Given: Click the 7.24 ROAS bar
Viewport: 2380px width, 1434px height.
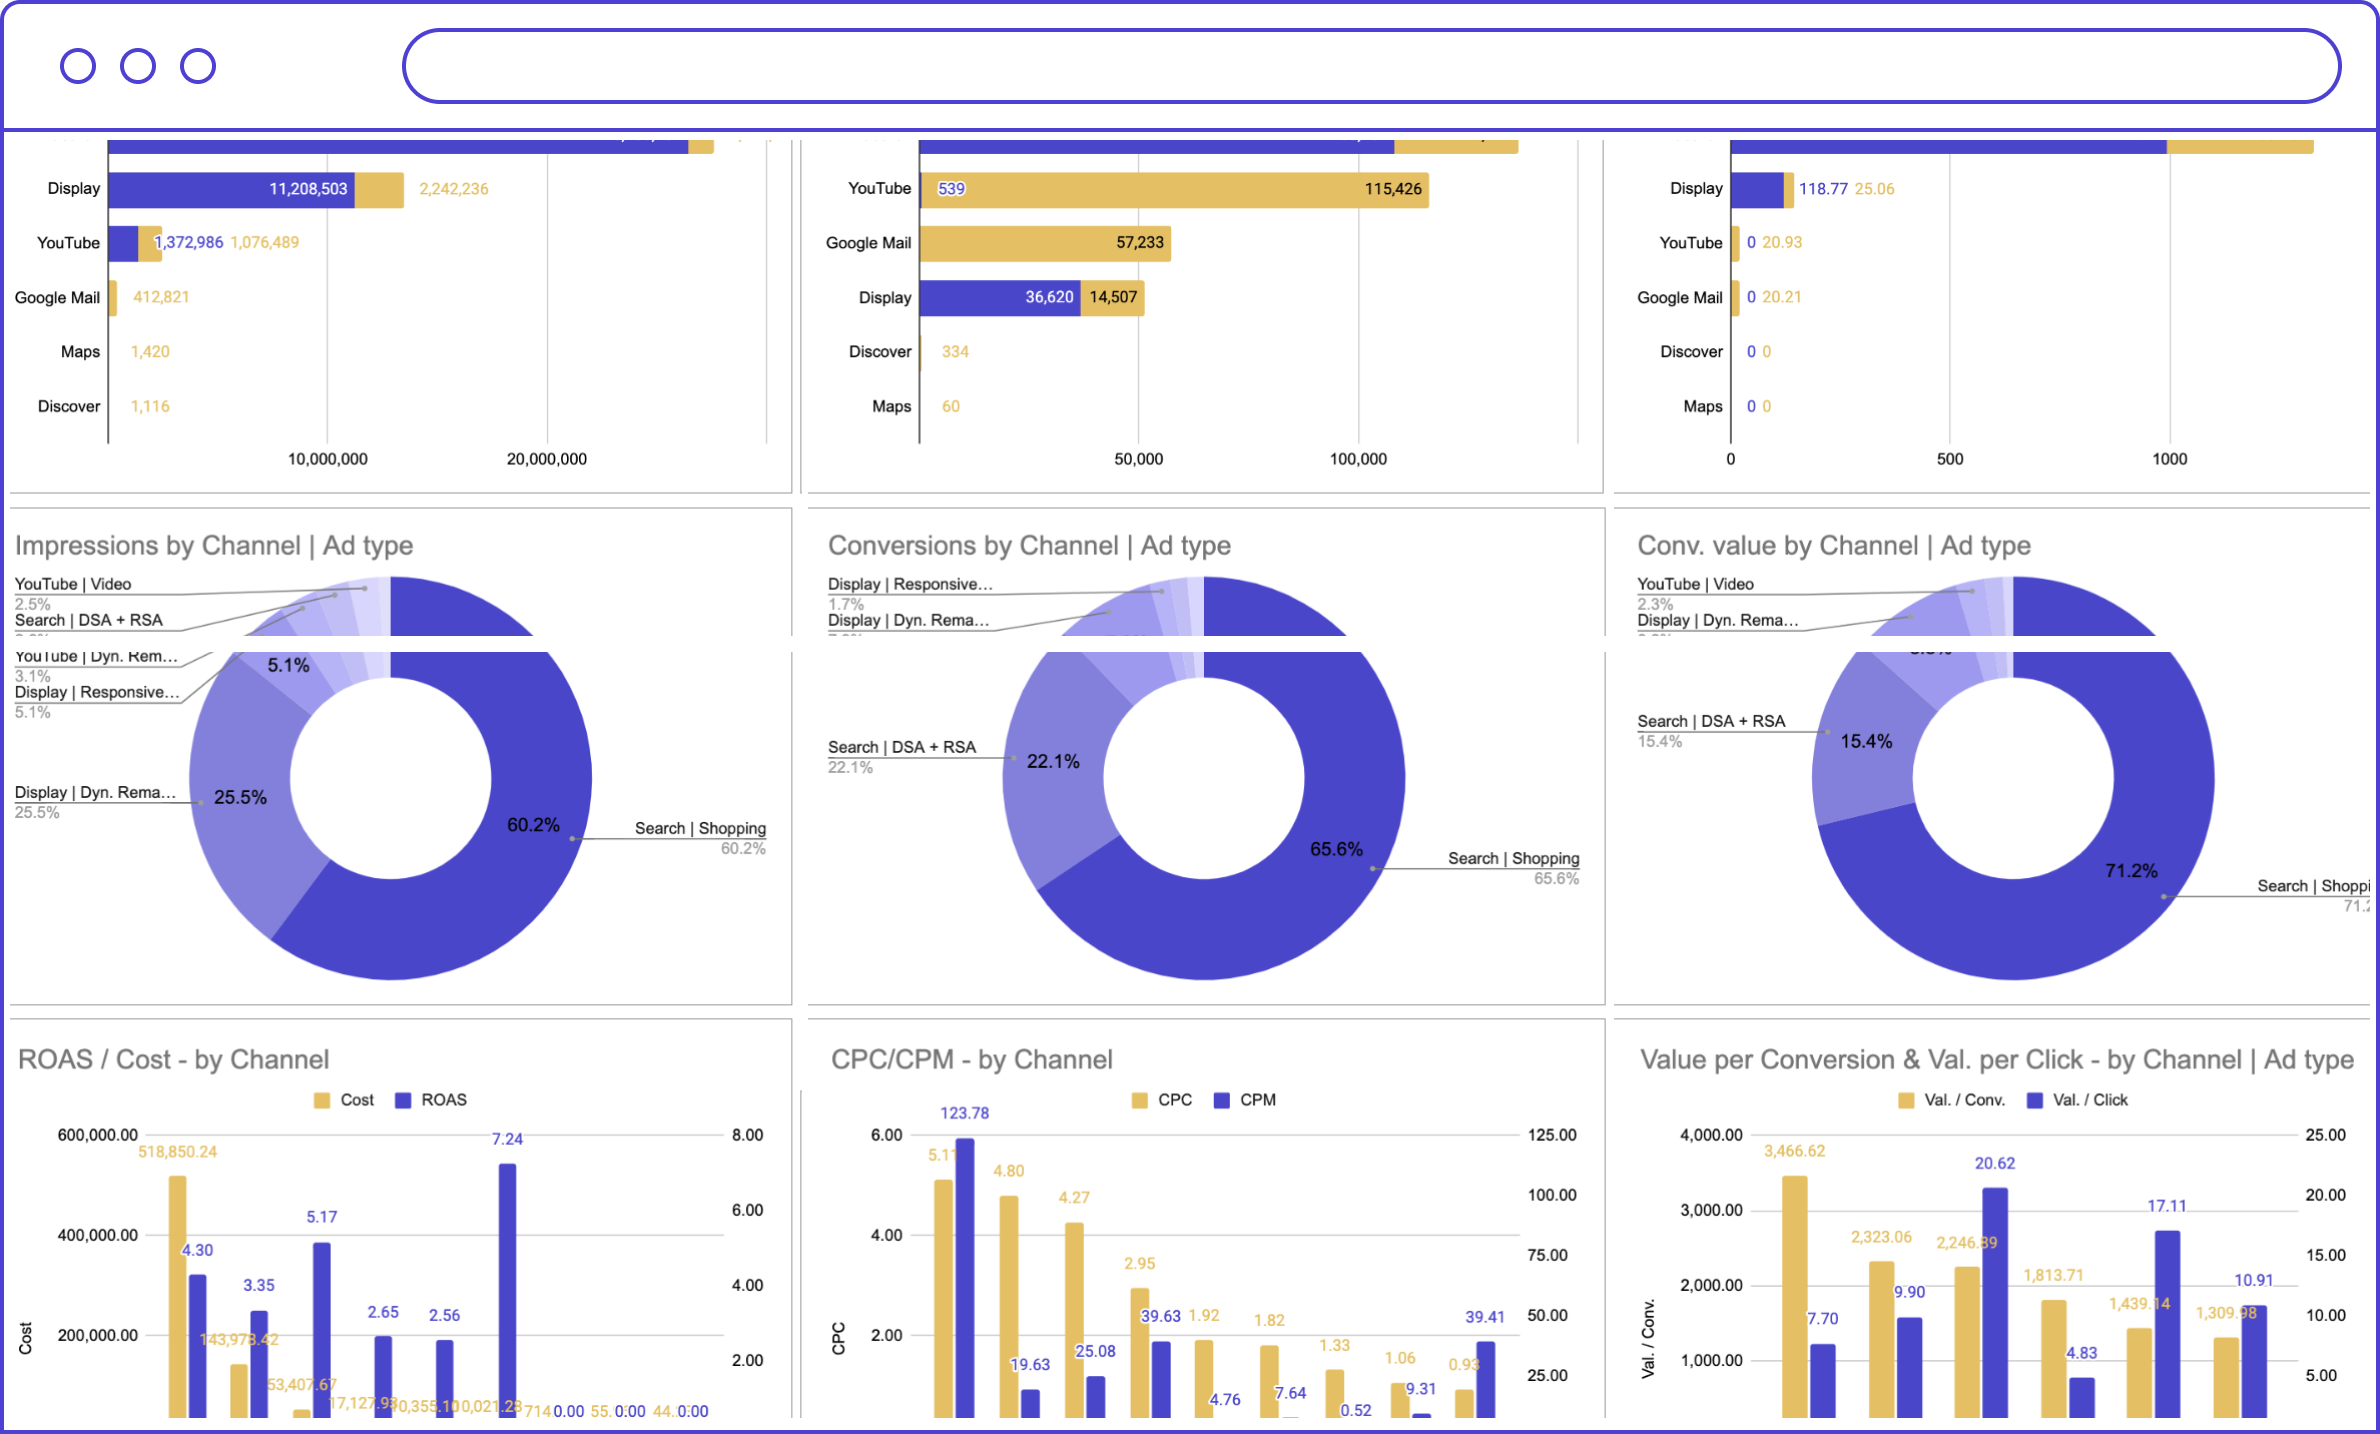Looking at the screenshot, I should point(507,1290).
